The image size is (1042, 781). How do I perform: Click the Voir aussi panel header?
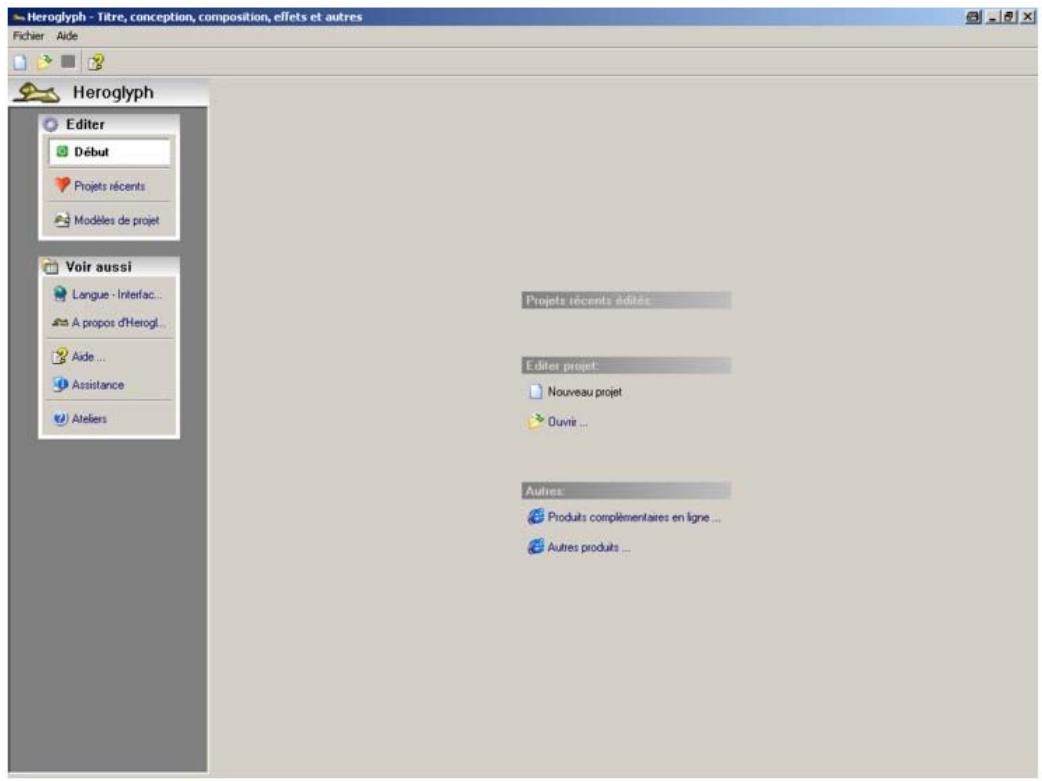click(109, 267)
